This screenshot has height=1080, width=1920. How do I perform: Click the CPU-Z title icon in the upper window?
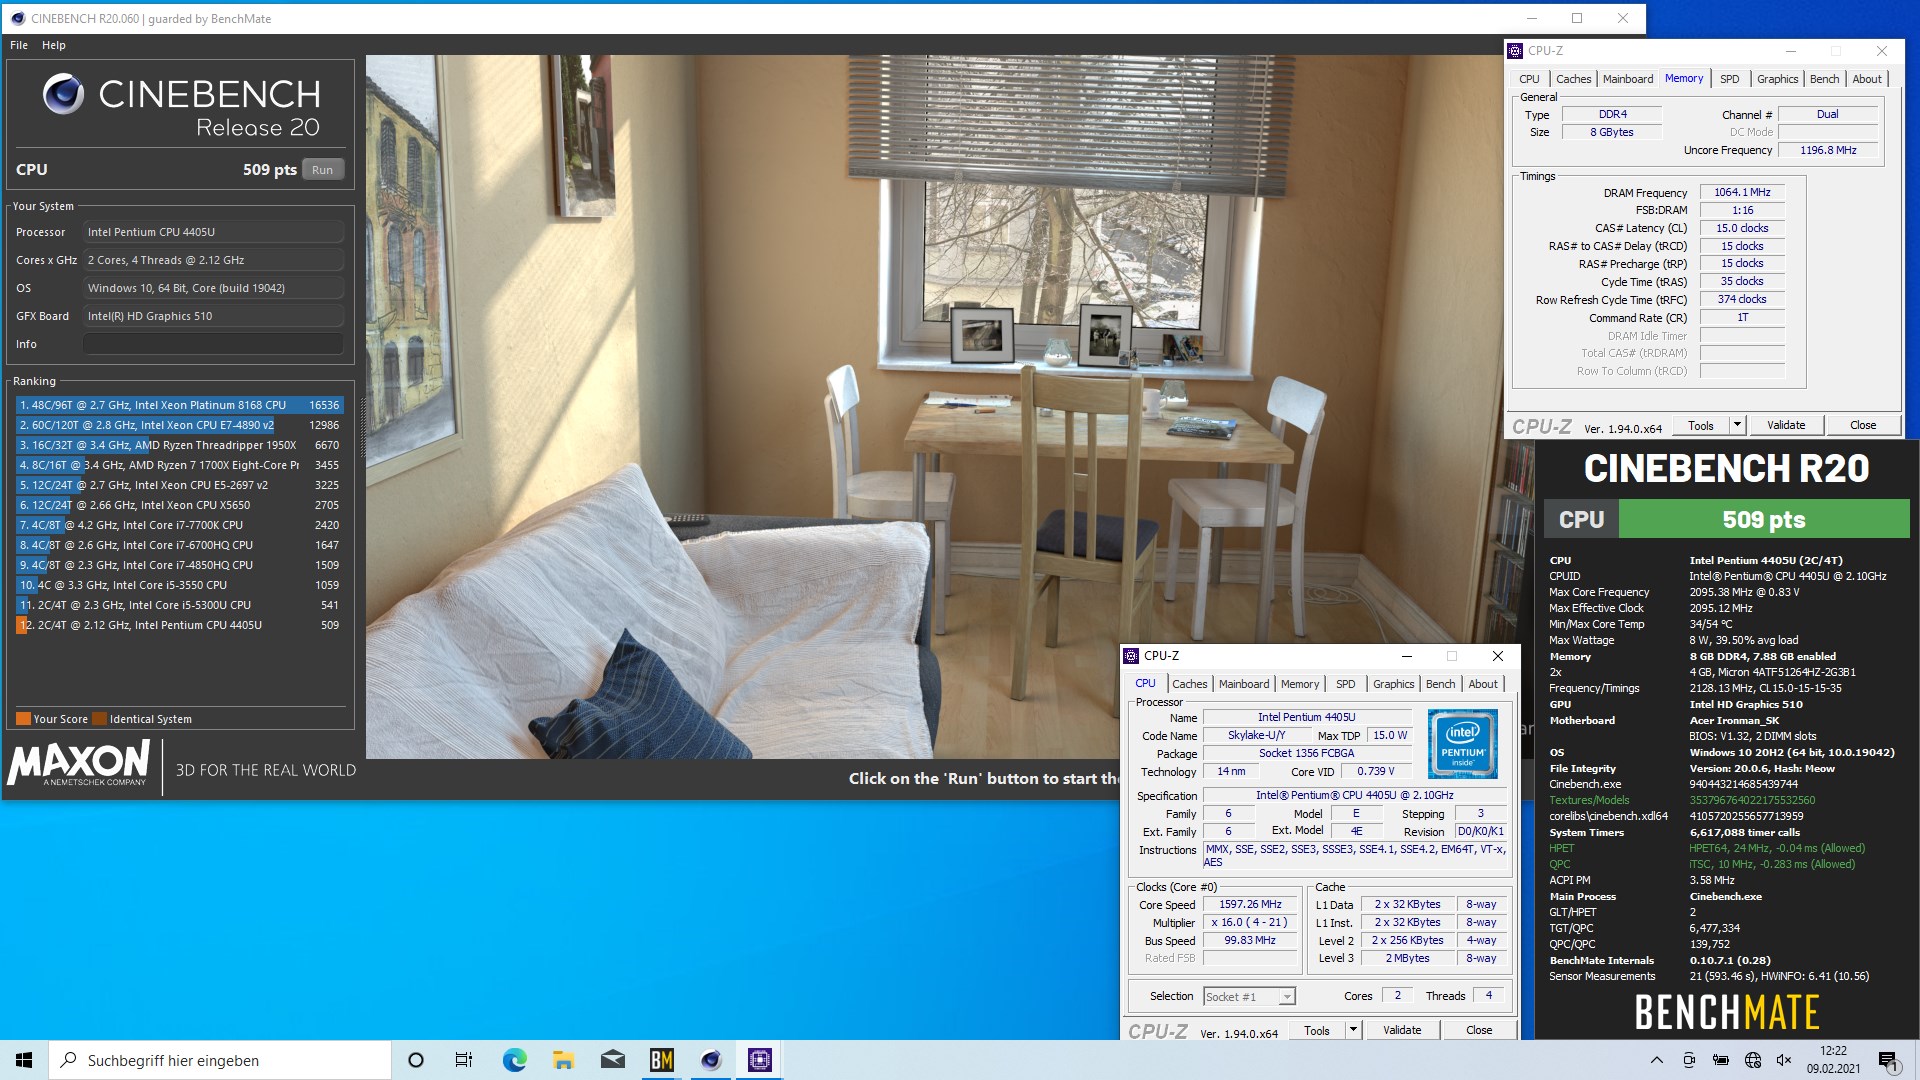tap(1515, 51)
